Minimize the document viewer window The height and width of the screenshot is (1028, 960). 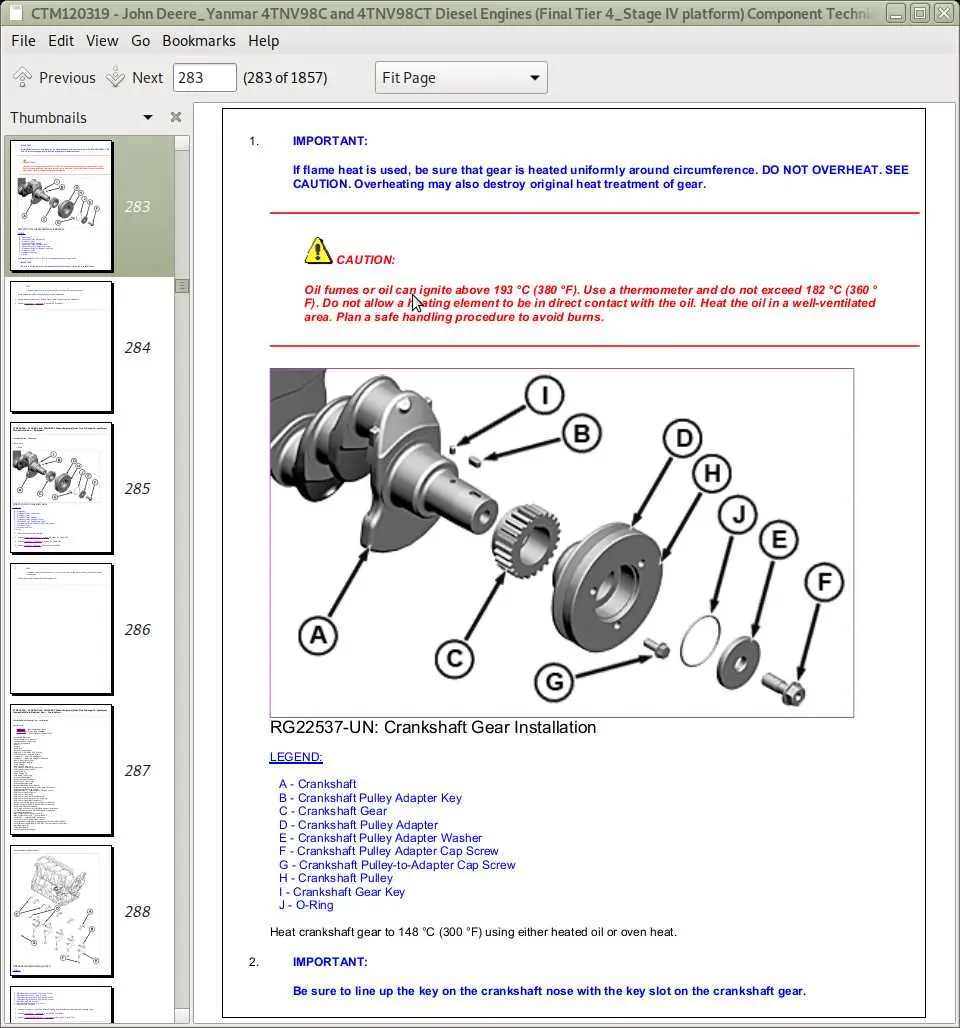896,13
